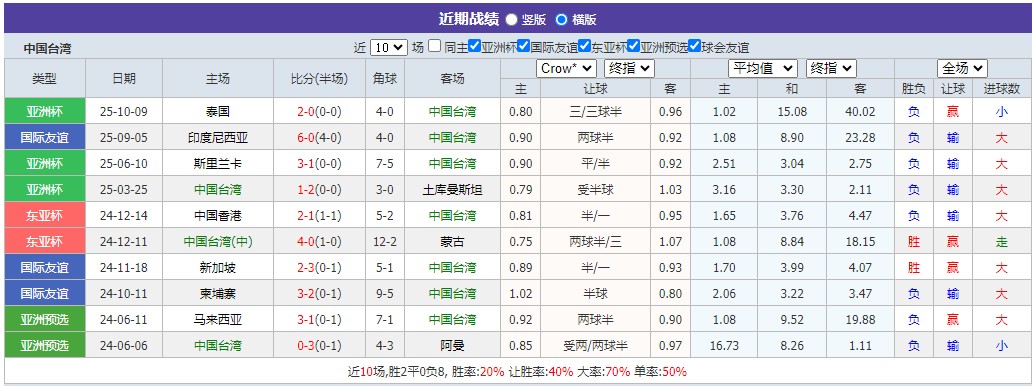Click the 日期 column header
Screen dimensions: 1034x386
(x=124, y=79)
